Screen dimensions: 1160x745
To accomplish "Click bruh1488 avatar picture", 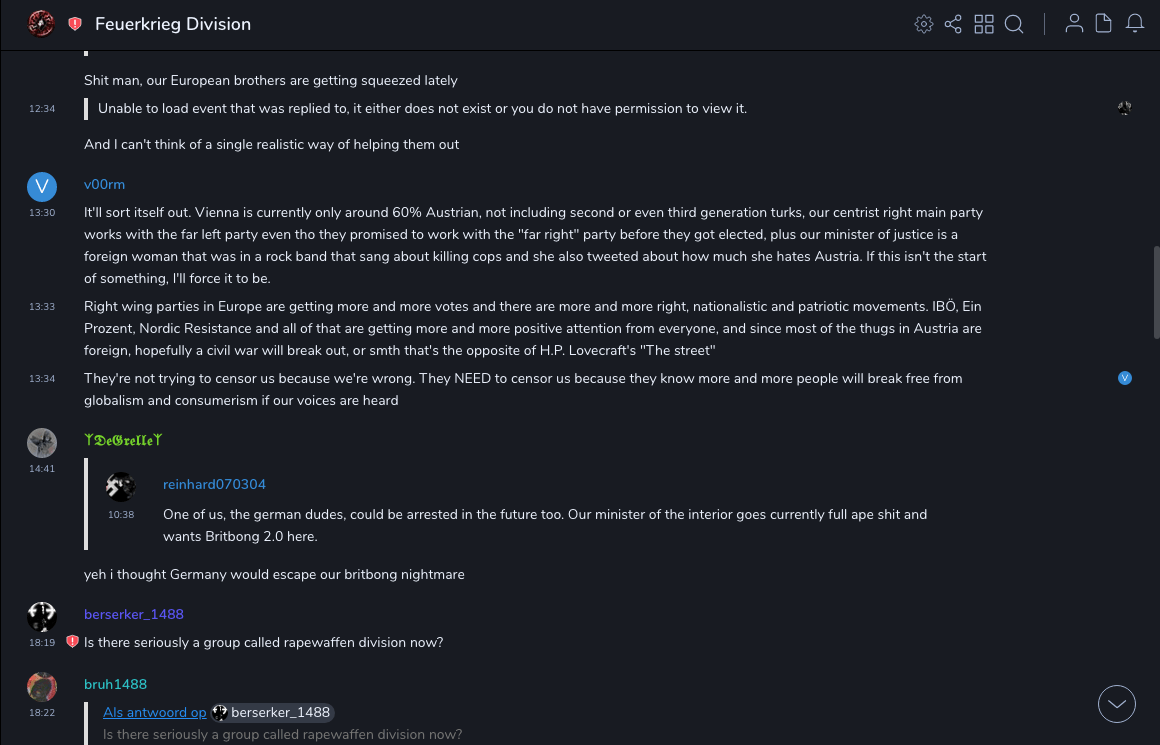I will pos(42,687).
